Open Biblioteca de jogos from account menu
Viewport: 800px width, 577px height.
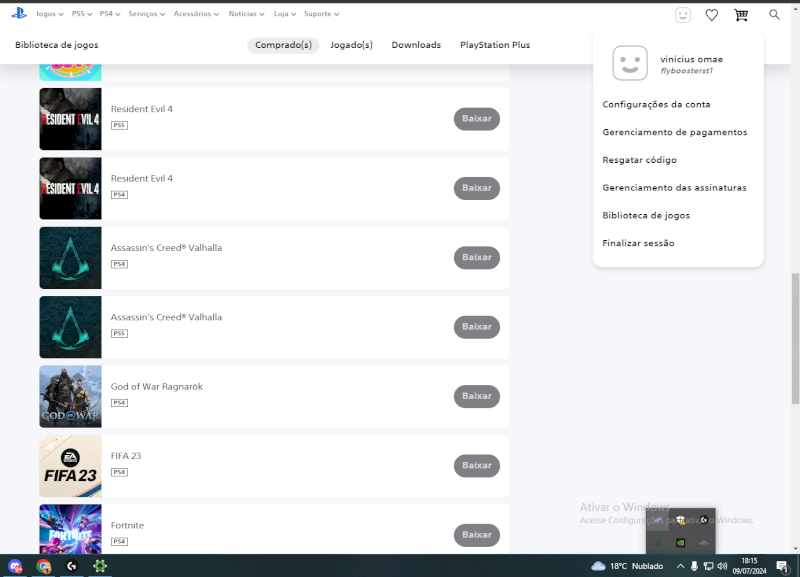(x=646, y=215)
